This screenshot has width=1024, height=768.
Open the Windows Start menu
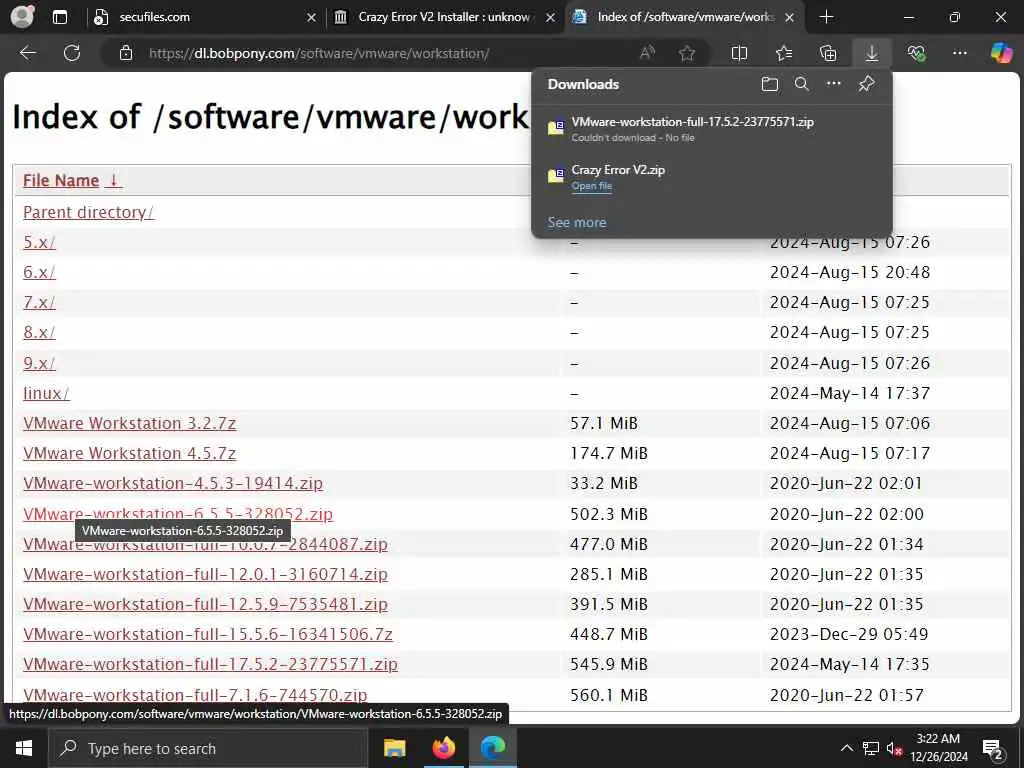click(x=24, y=748)
